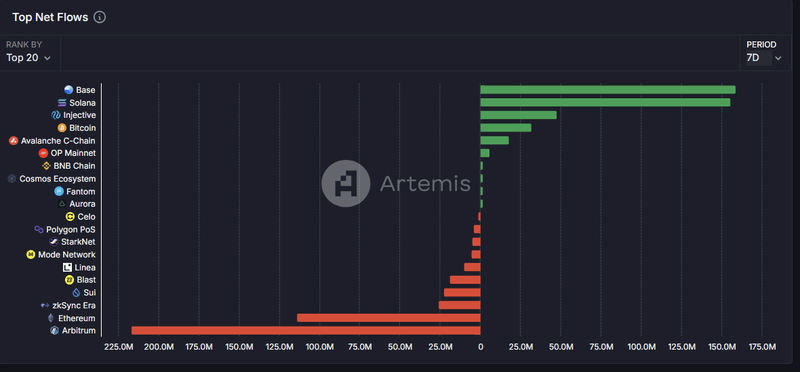Click the 0 axis value
The image size is (800, 372).
(480, 347)
